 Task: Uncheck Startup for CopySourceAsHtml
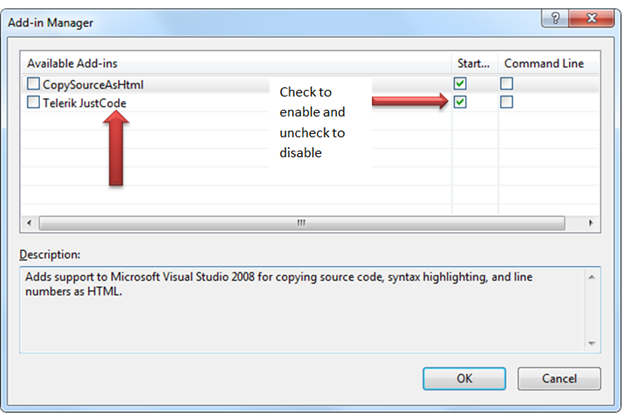coord(460,85)
